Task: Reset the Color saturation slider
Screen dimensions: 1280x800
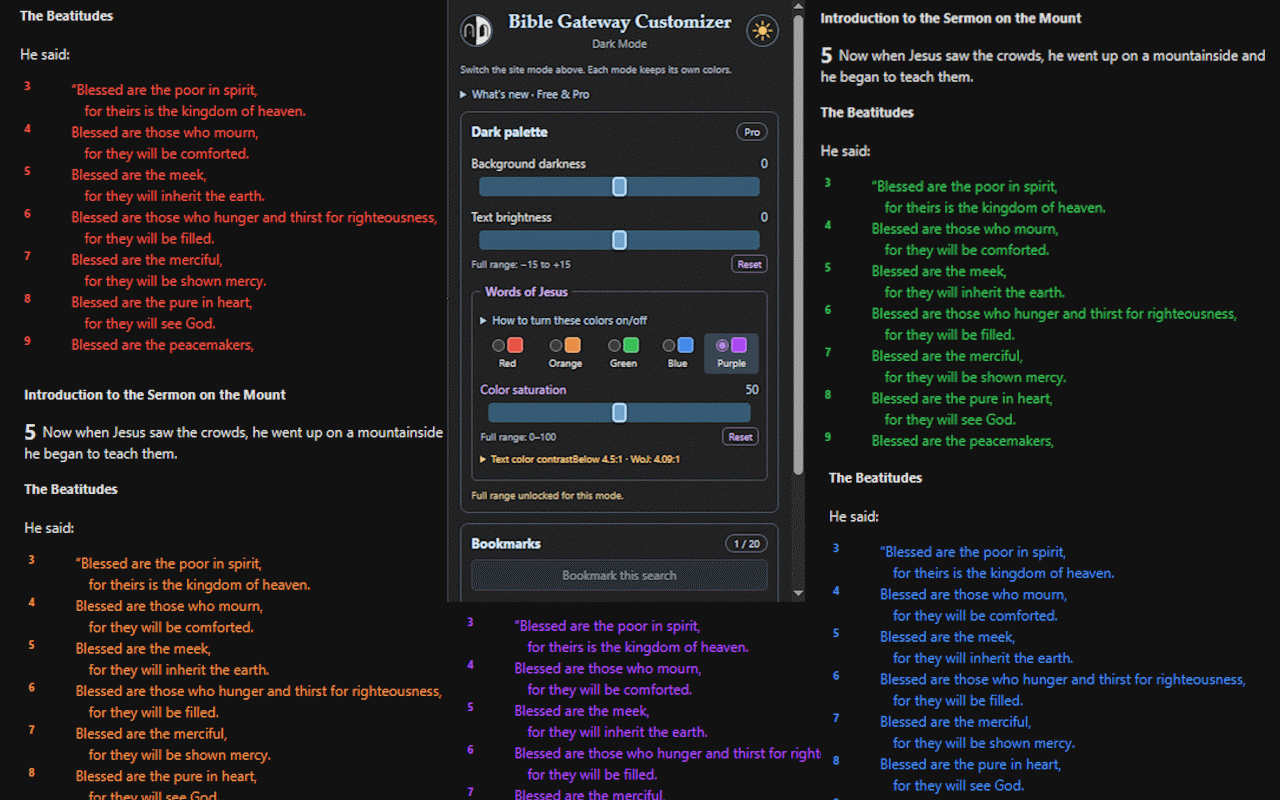Action: point(740,437)
